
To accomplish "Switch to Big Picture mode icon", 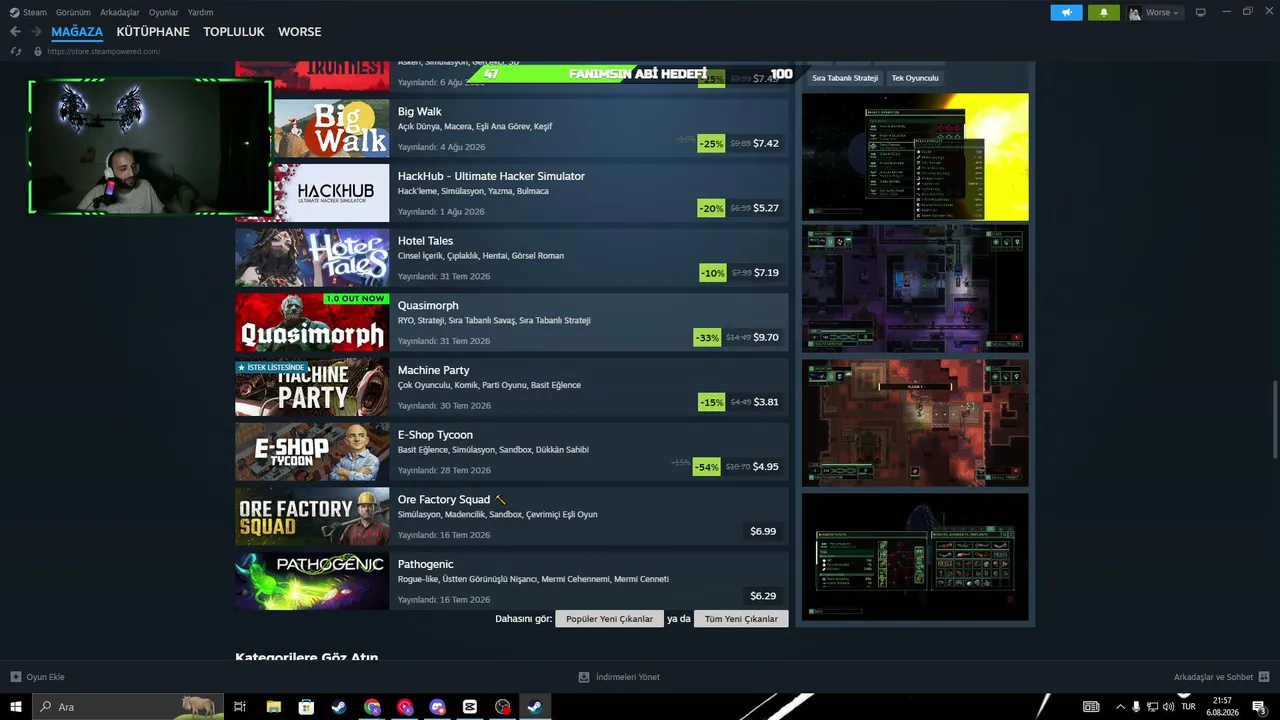I will (x=1200, y=12).
